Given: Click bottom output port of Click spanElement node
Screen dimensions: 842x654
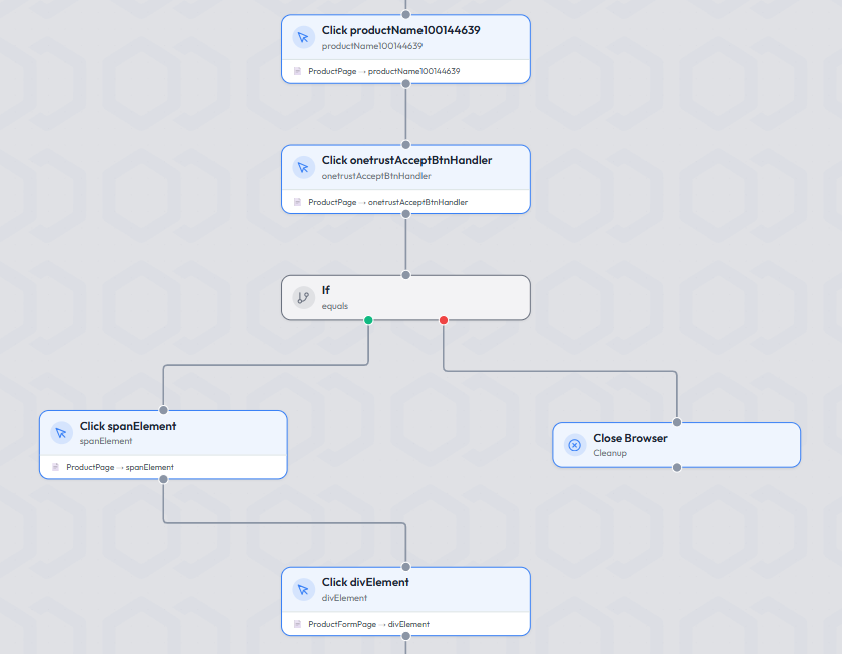Looking at the screenshot, I should 163,479.
